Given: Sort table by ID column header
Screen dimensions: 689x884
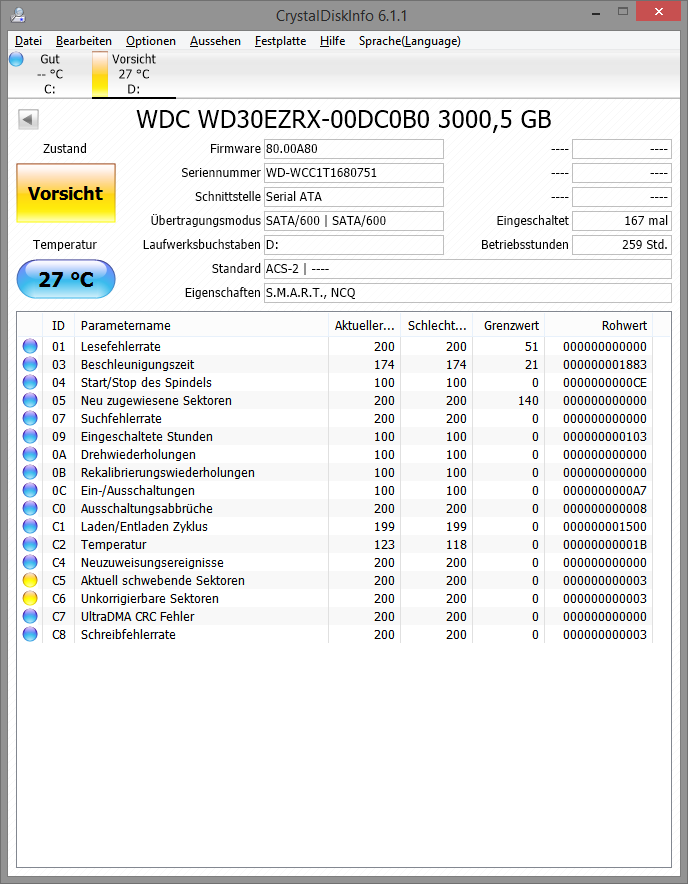Looking at the screenshot, I should pyautogui.click(x=58, y=325).
